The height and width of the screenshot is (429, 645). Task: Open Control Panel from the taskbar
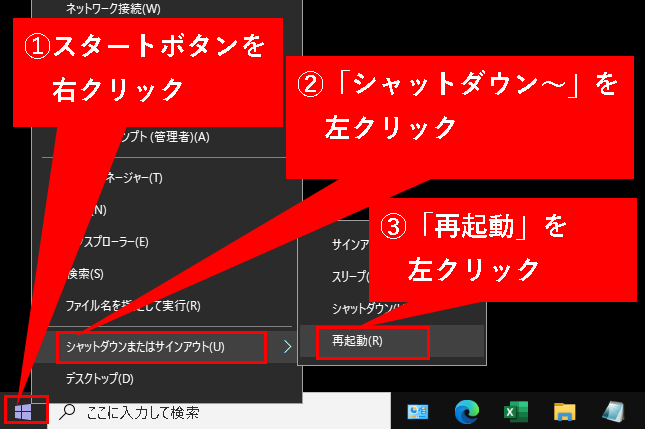(x=418, y=411)
